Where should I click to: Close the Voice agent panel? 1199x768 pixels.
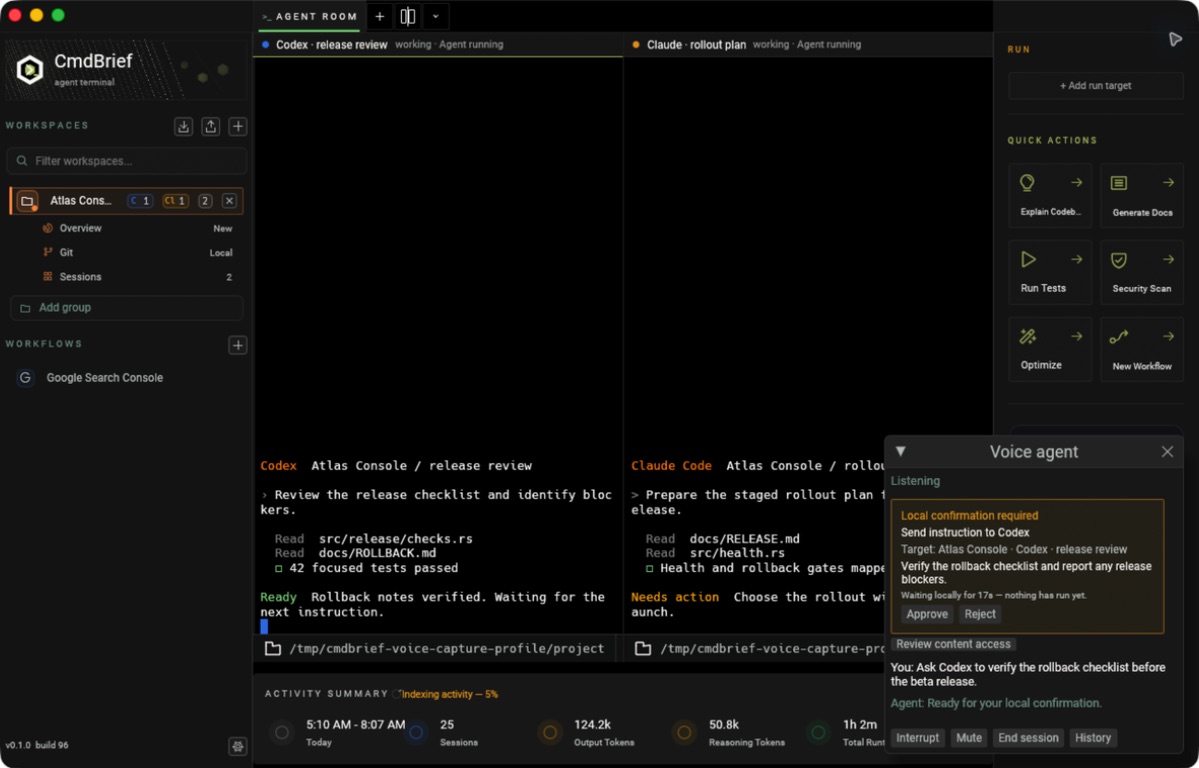[1167, 452]
